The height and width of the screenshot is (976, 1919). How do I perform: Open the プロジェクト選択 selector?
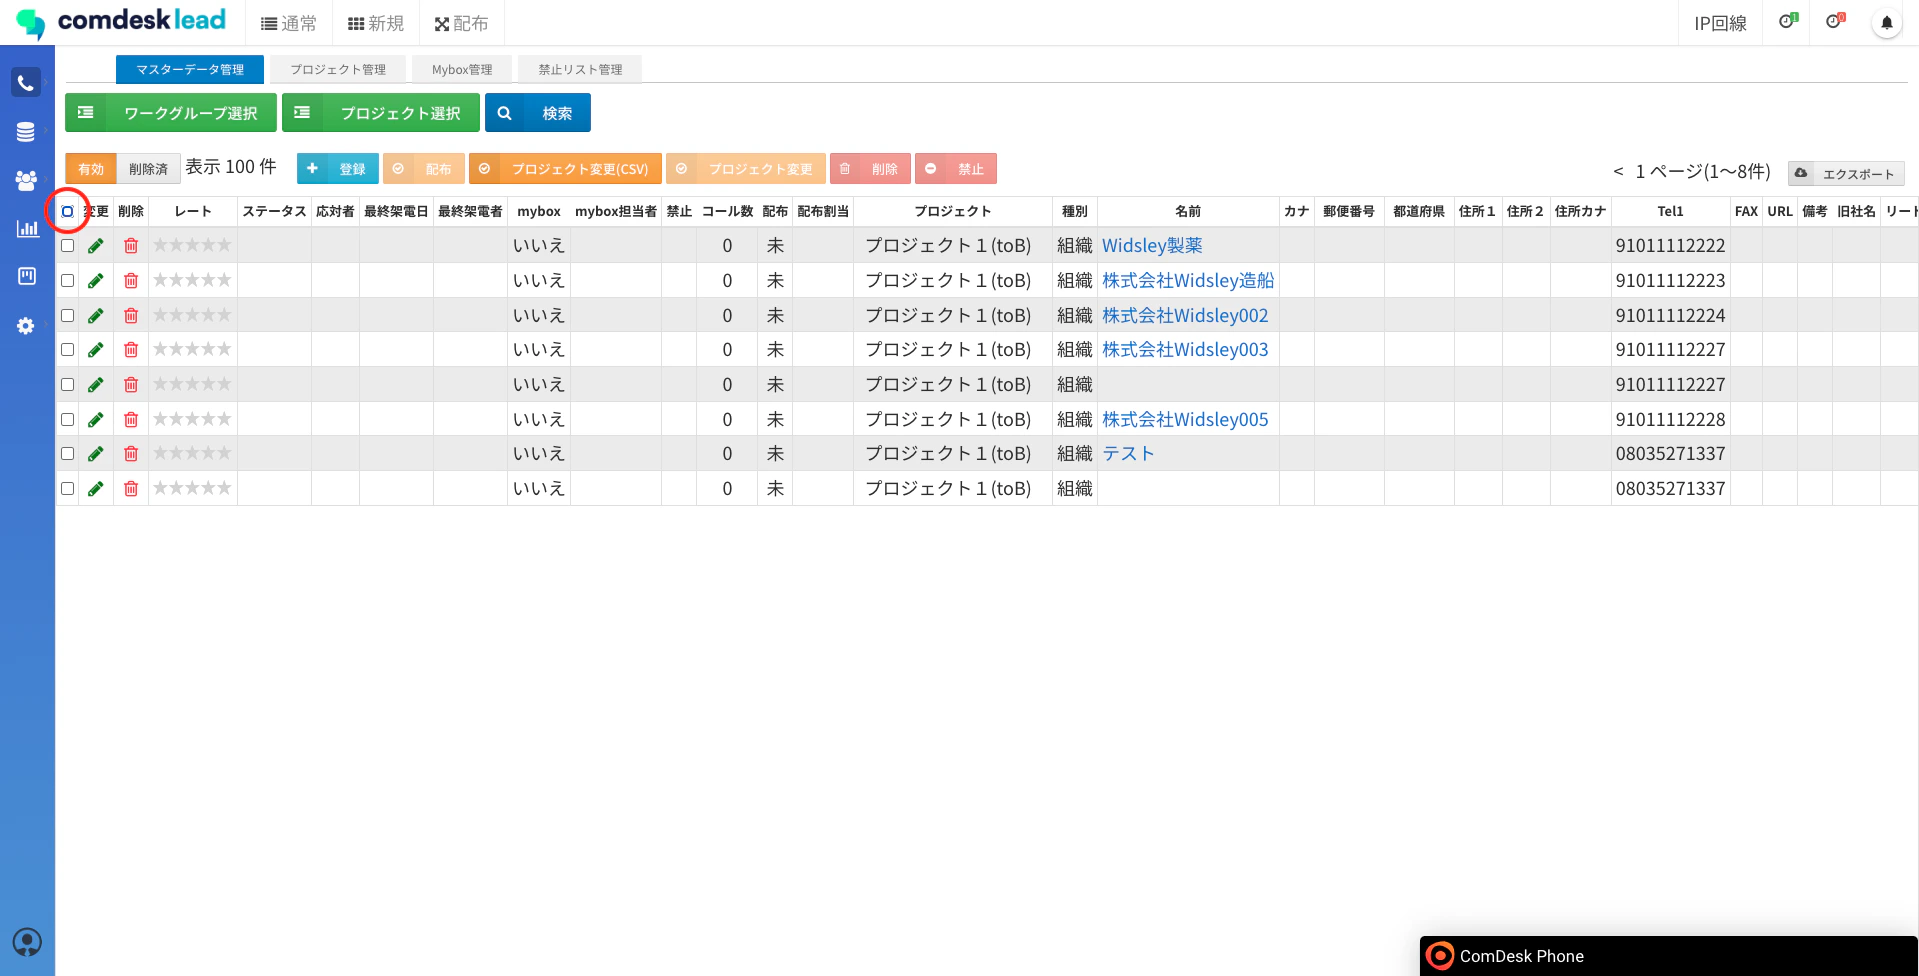click(381, 113)
